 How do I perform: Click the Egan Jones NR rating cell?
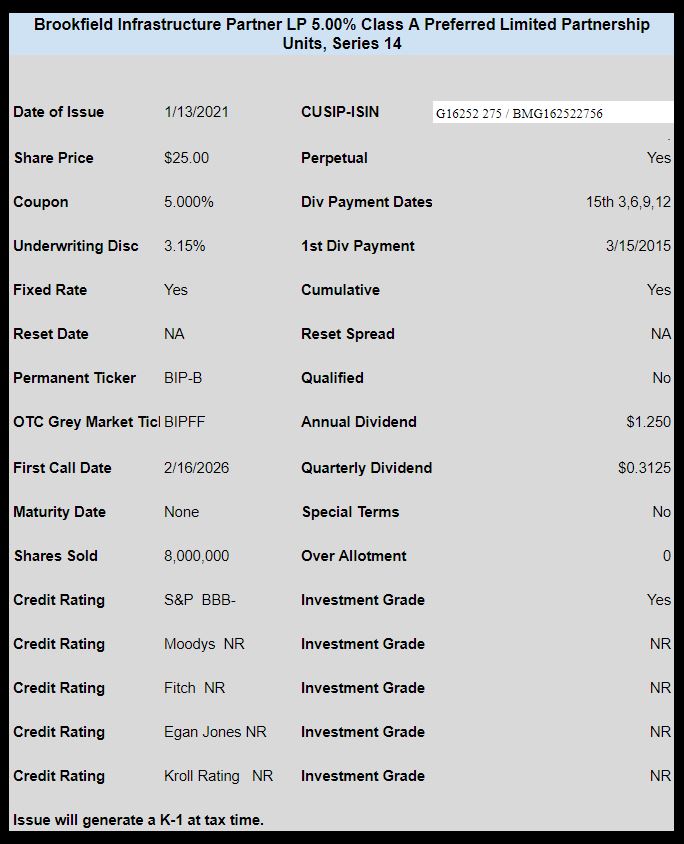pos(215,732)
